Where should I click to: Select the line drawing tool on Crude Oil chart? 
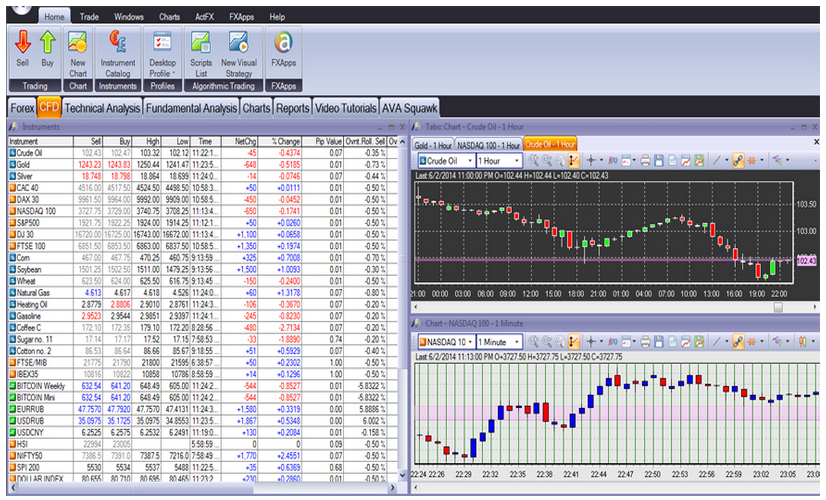(x=716, y=161)
